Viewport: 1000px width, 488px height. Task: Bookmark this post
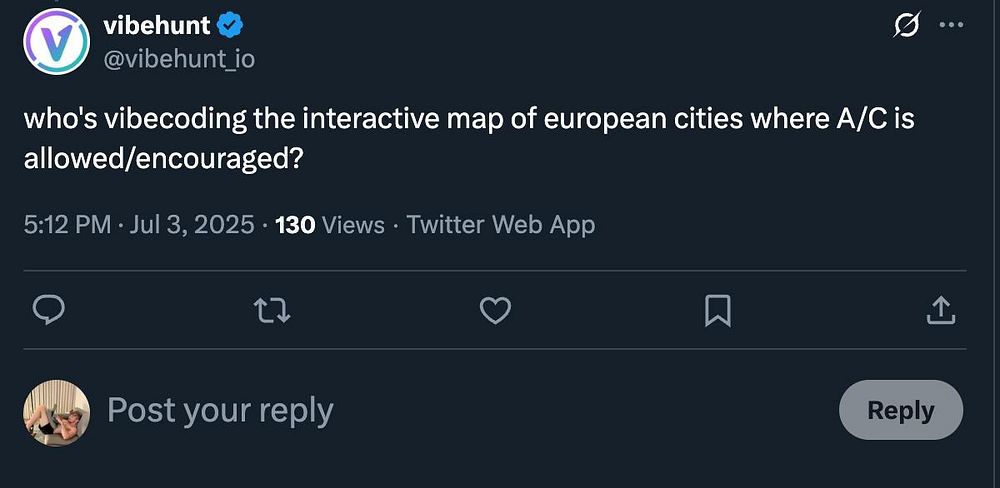pyautogui.click(x=717, y=312)
